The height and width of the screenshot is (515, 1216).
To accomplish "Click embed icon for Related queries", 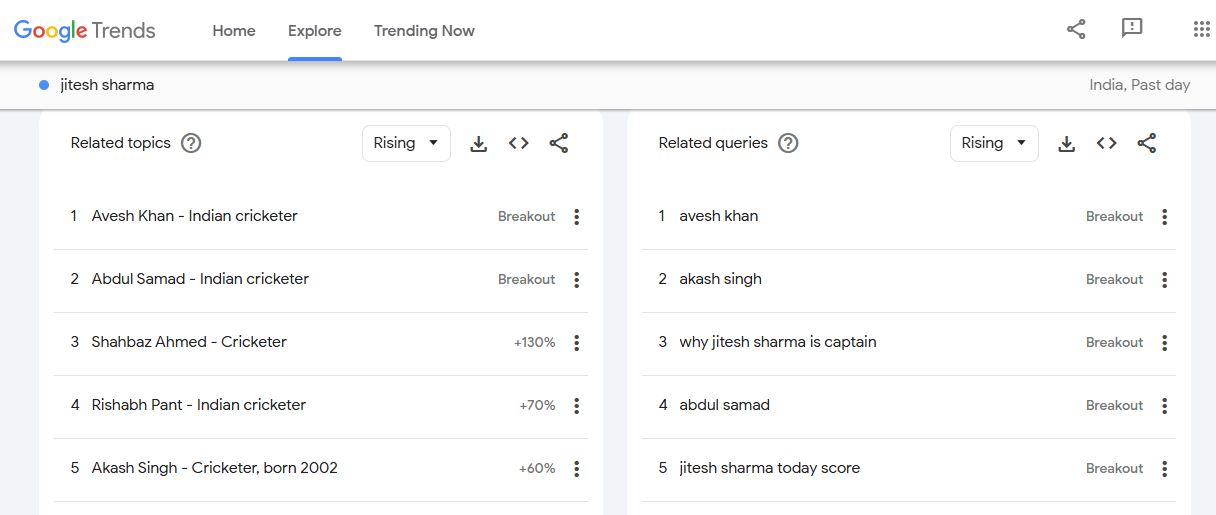I will [x=1106, y=143].
